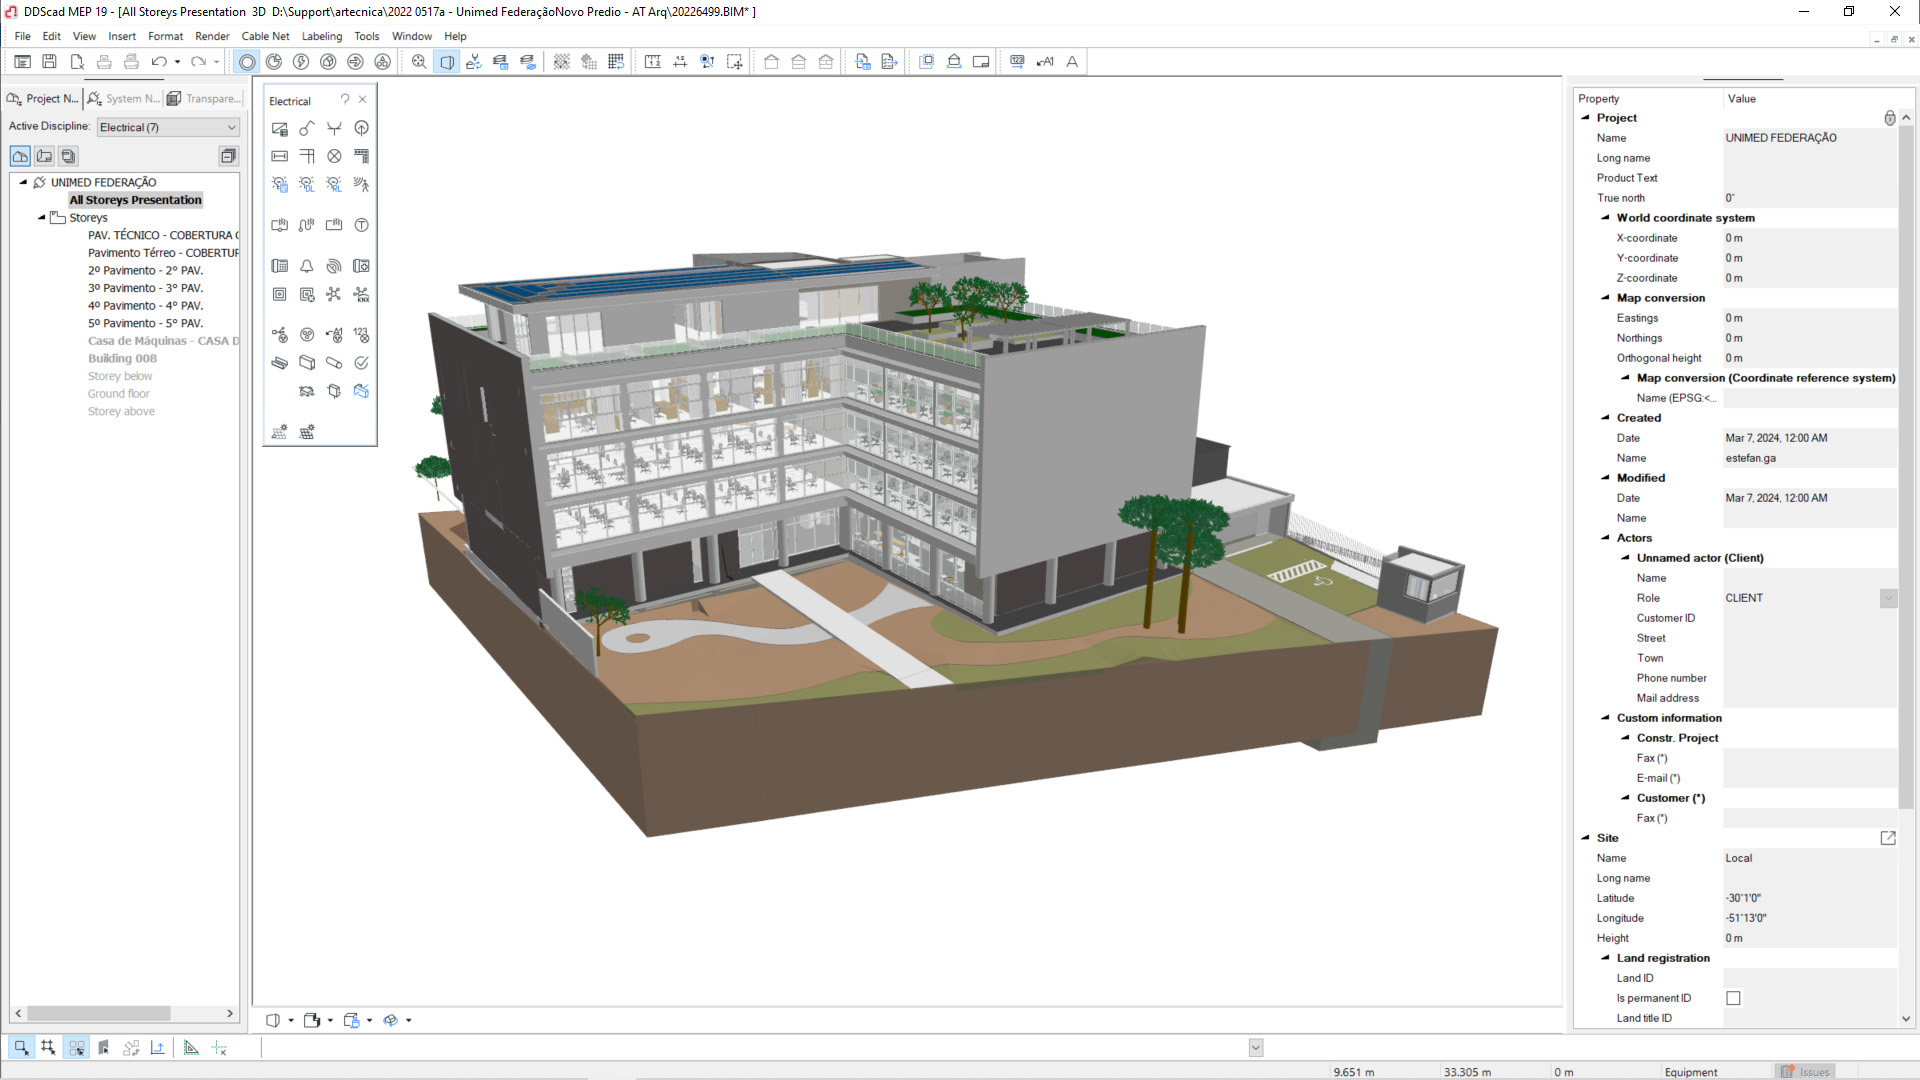The height and width of the screenshot is (1080, 1920).
Task: Select the RL light icon in Electrical palette
Action: [x=334, y=184]
